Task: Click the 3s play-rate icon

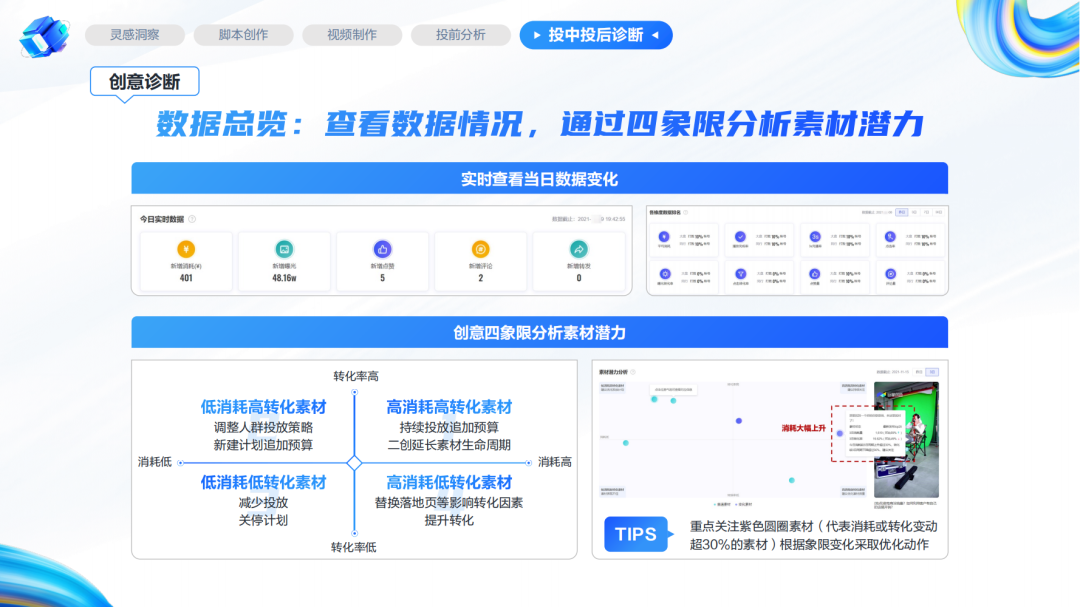Action: point(815,237)
